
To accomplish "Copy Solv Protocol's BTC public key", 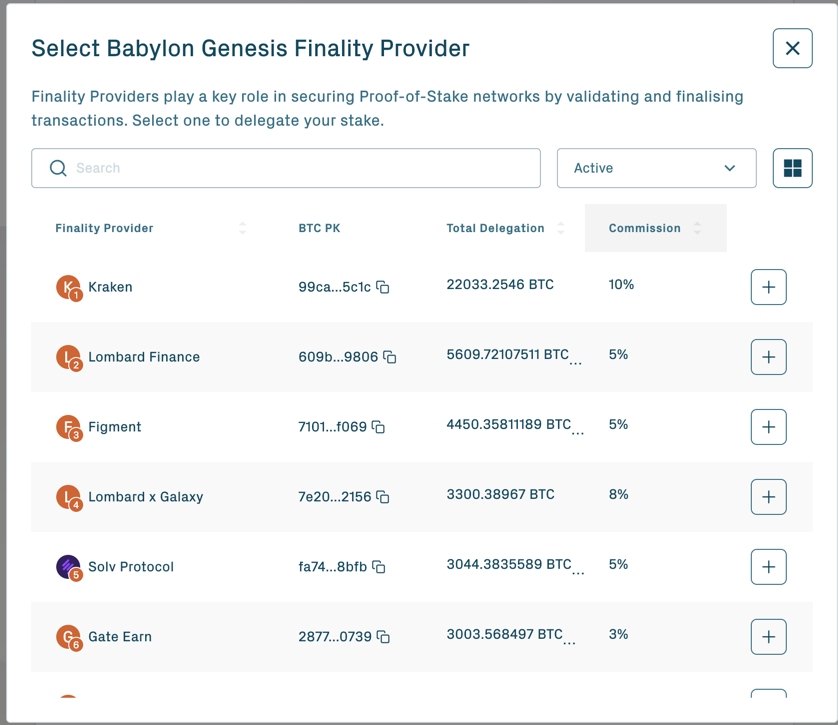I will point(380,567).
